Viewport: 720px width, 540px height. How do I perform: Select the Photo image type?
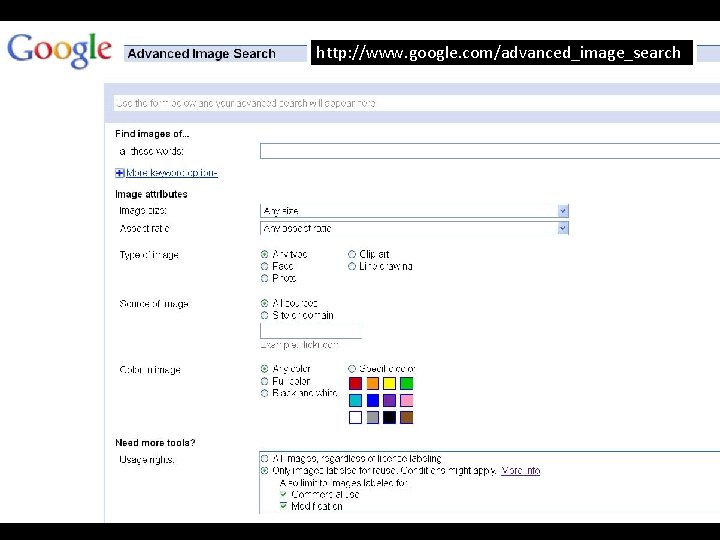(264, 278)
